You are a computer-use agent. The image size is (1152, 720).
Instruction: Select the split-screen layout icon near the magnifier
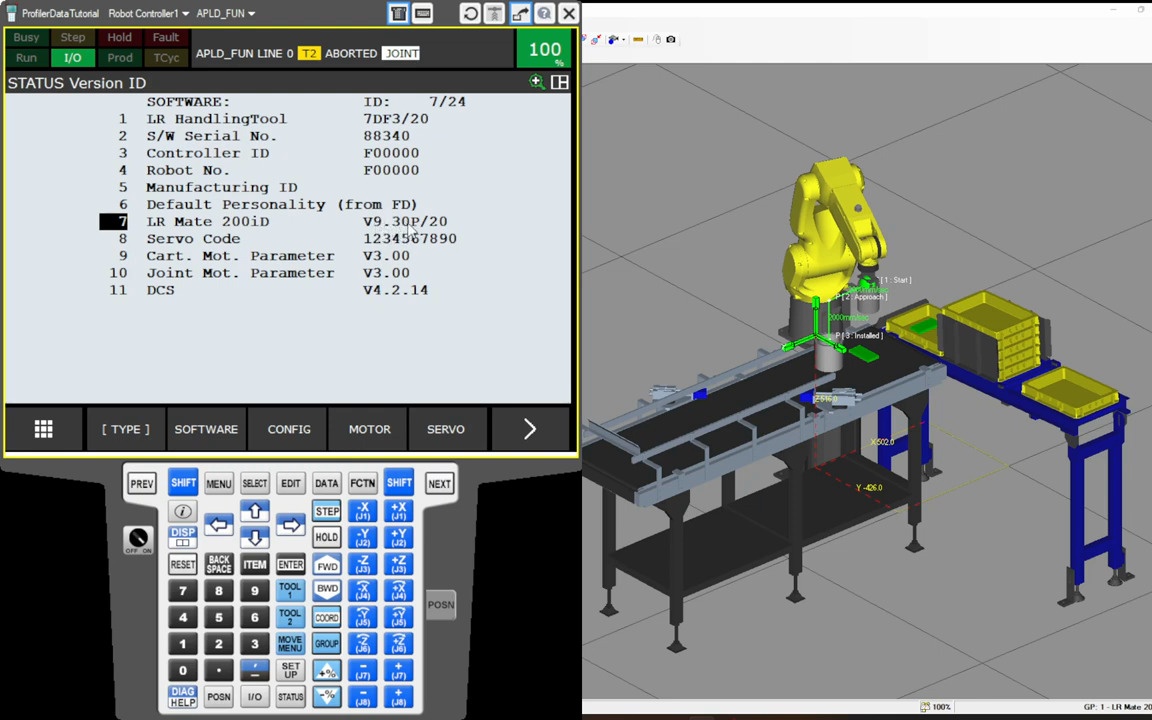[559, 82]
